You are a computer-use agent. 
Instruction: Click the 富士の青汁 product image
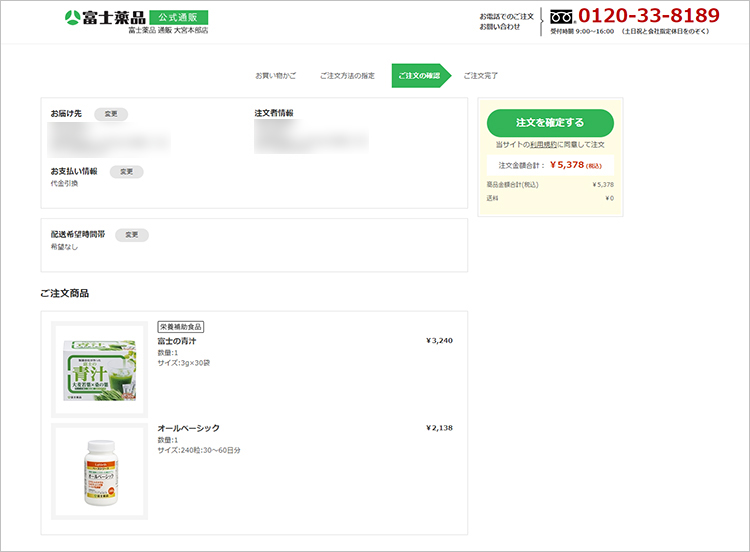tap(99, 370)
